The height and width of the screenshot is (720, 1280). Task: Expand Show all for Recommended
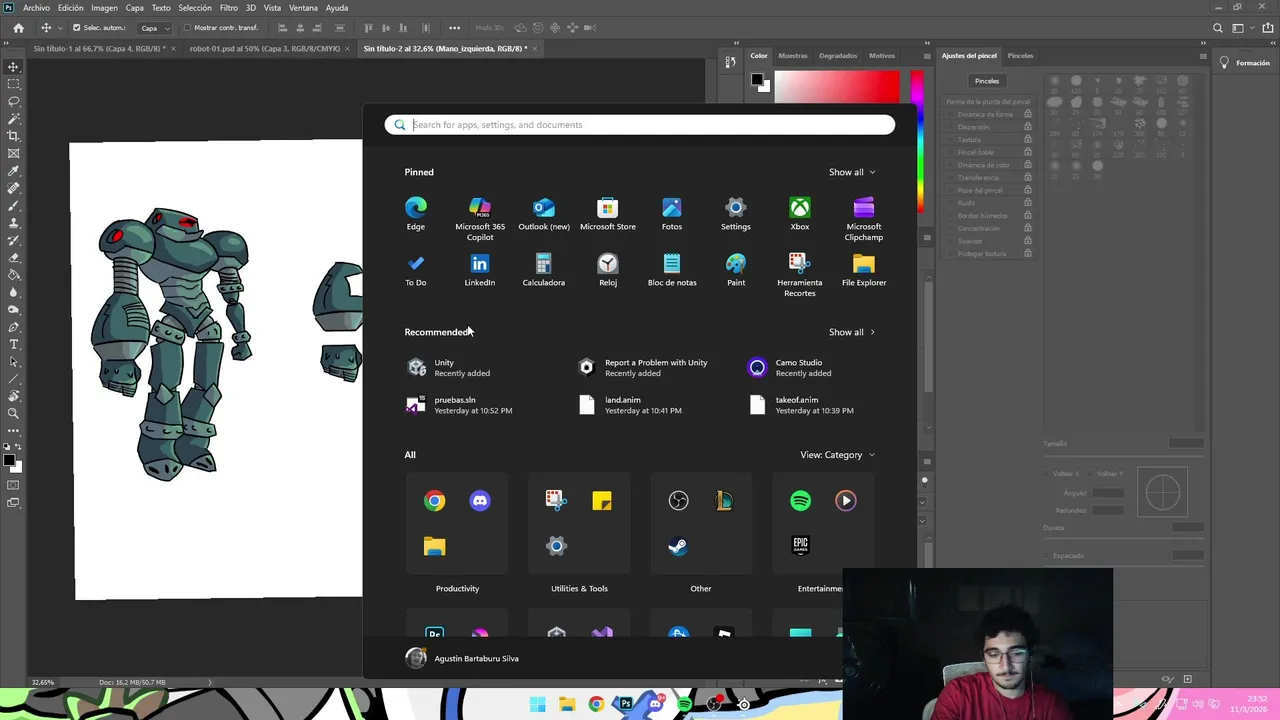point(852,332)
